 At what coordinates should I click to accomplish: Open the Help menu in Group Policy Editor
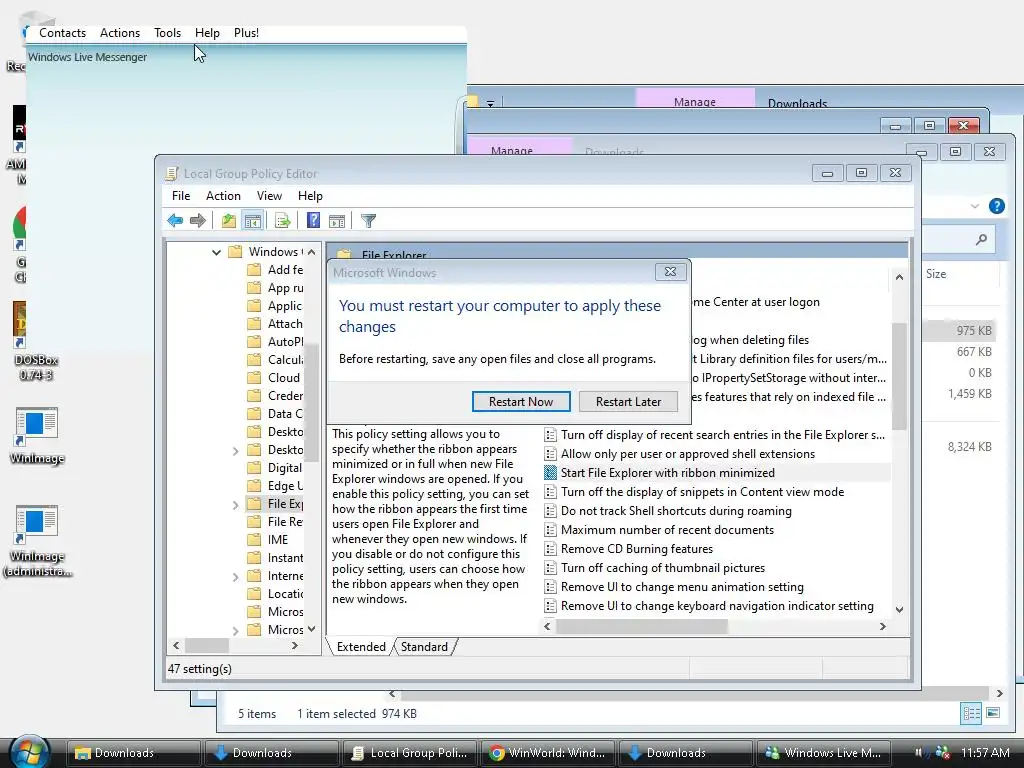tap(310, 196)
